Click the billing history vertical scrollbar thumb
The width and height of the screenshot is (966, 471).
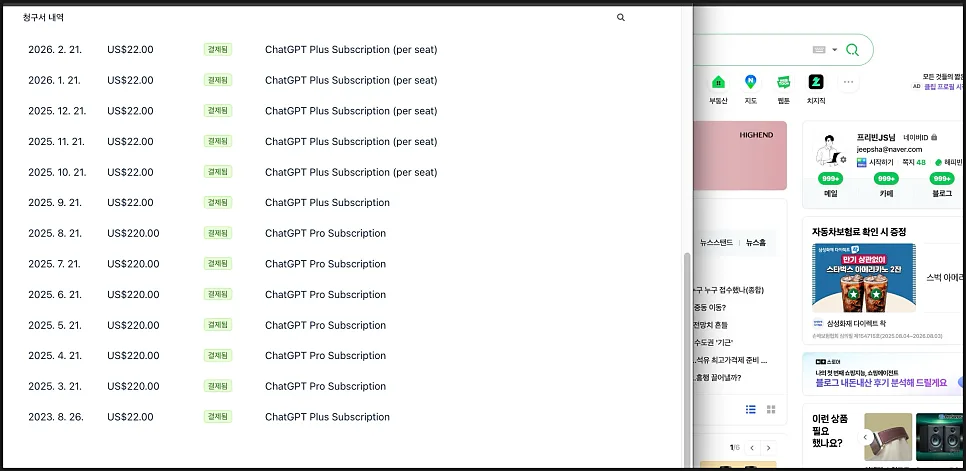687,359
